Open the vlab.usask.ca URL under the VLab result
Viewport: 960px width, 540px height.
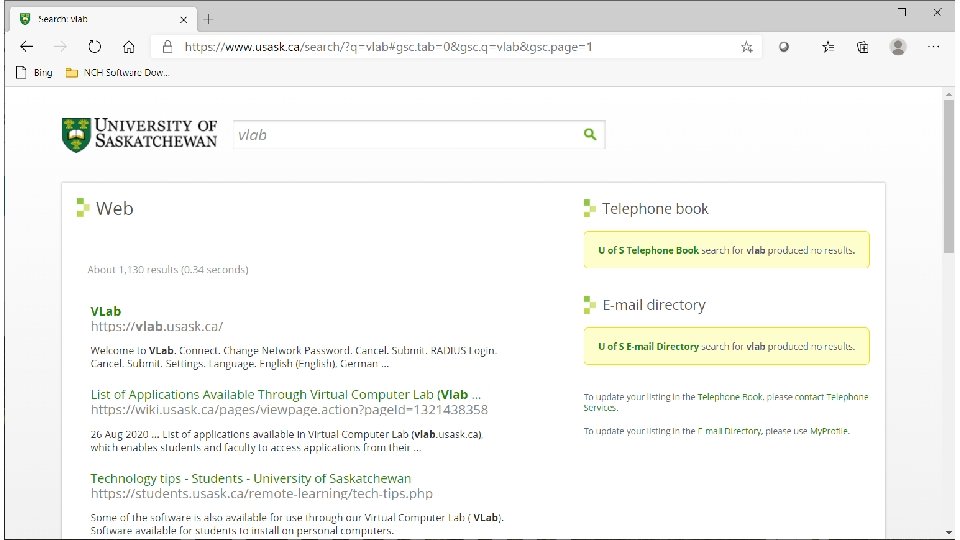pyautogui.click(x=157, y=326)
